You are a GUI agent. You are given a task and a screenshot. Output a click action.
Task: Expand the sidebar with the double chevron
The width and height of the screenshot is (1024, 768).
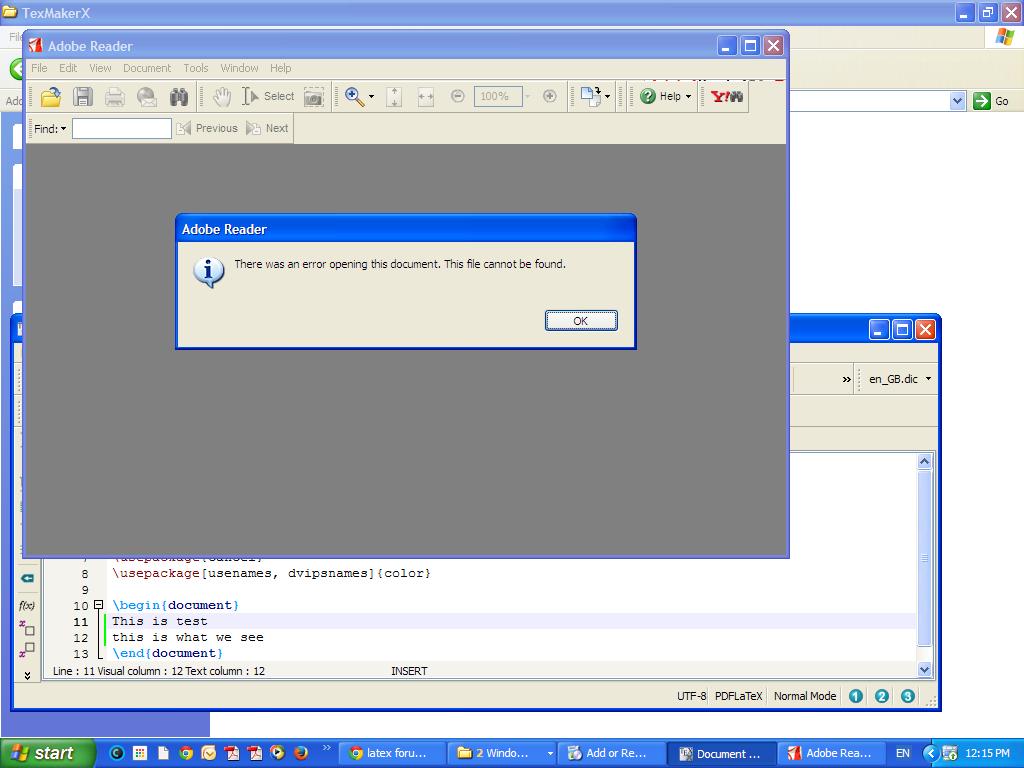pyautogui.click(x=27, y=675)
